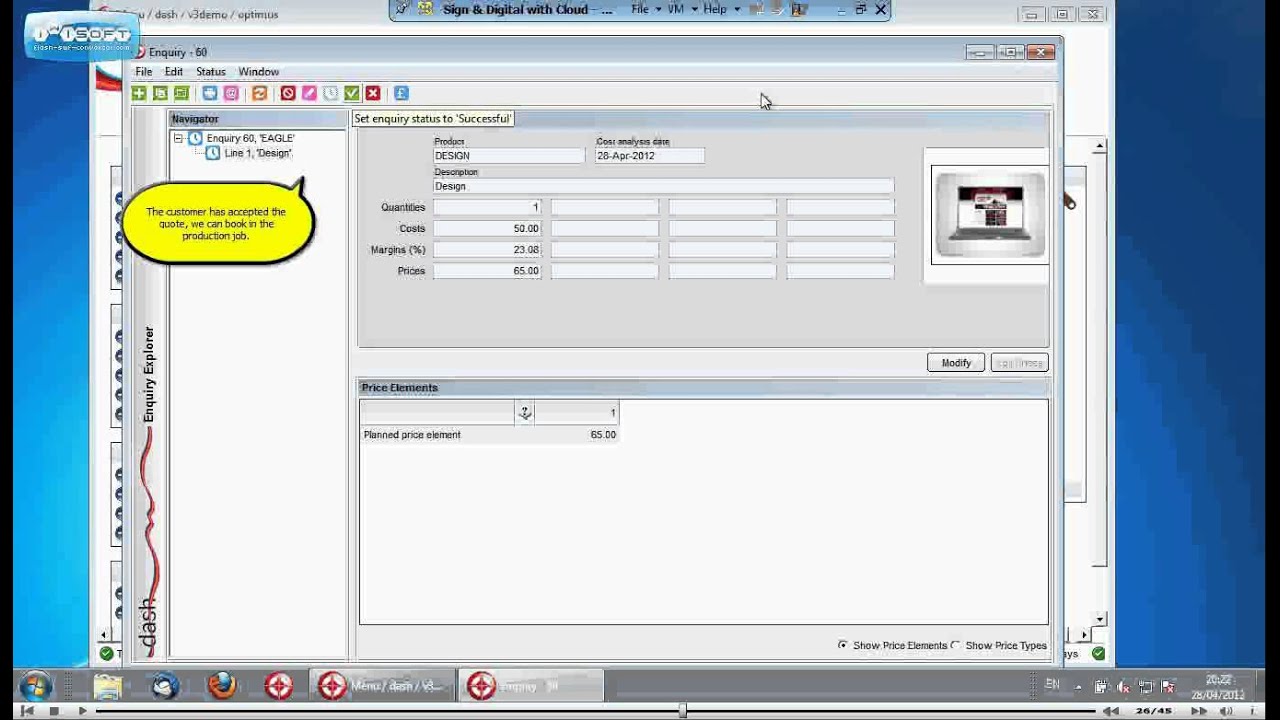Click the red X status icon

pyautogui.click(x=373, y=93)
